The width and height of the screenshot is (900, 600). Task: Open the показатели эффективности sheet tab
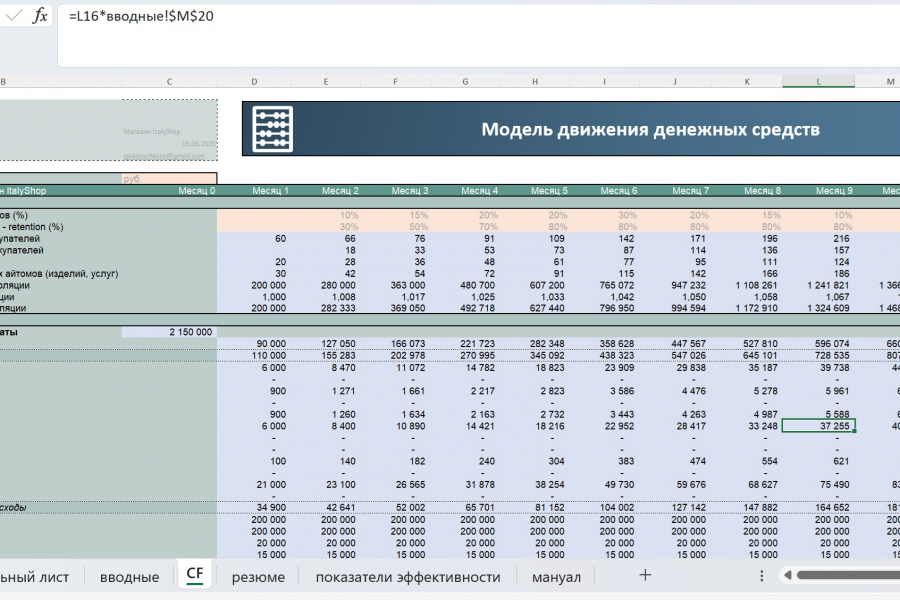pyautogui.click(x=408, y=577)
